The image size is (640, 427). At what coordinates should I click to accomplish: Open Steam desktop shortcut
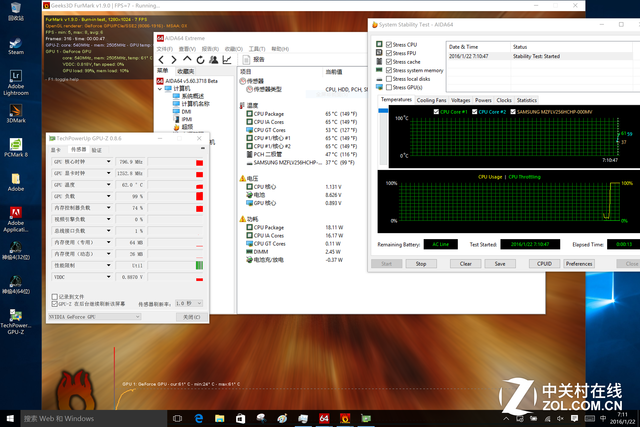click(16, 46)
